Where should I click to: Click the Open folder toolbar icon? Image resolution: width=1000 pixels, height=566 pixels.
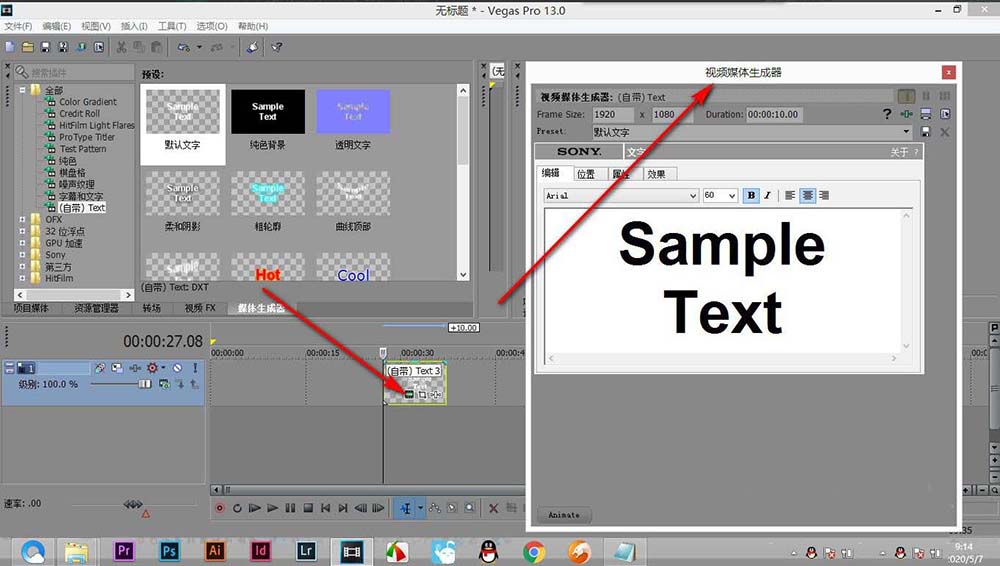[27, 47]
